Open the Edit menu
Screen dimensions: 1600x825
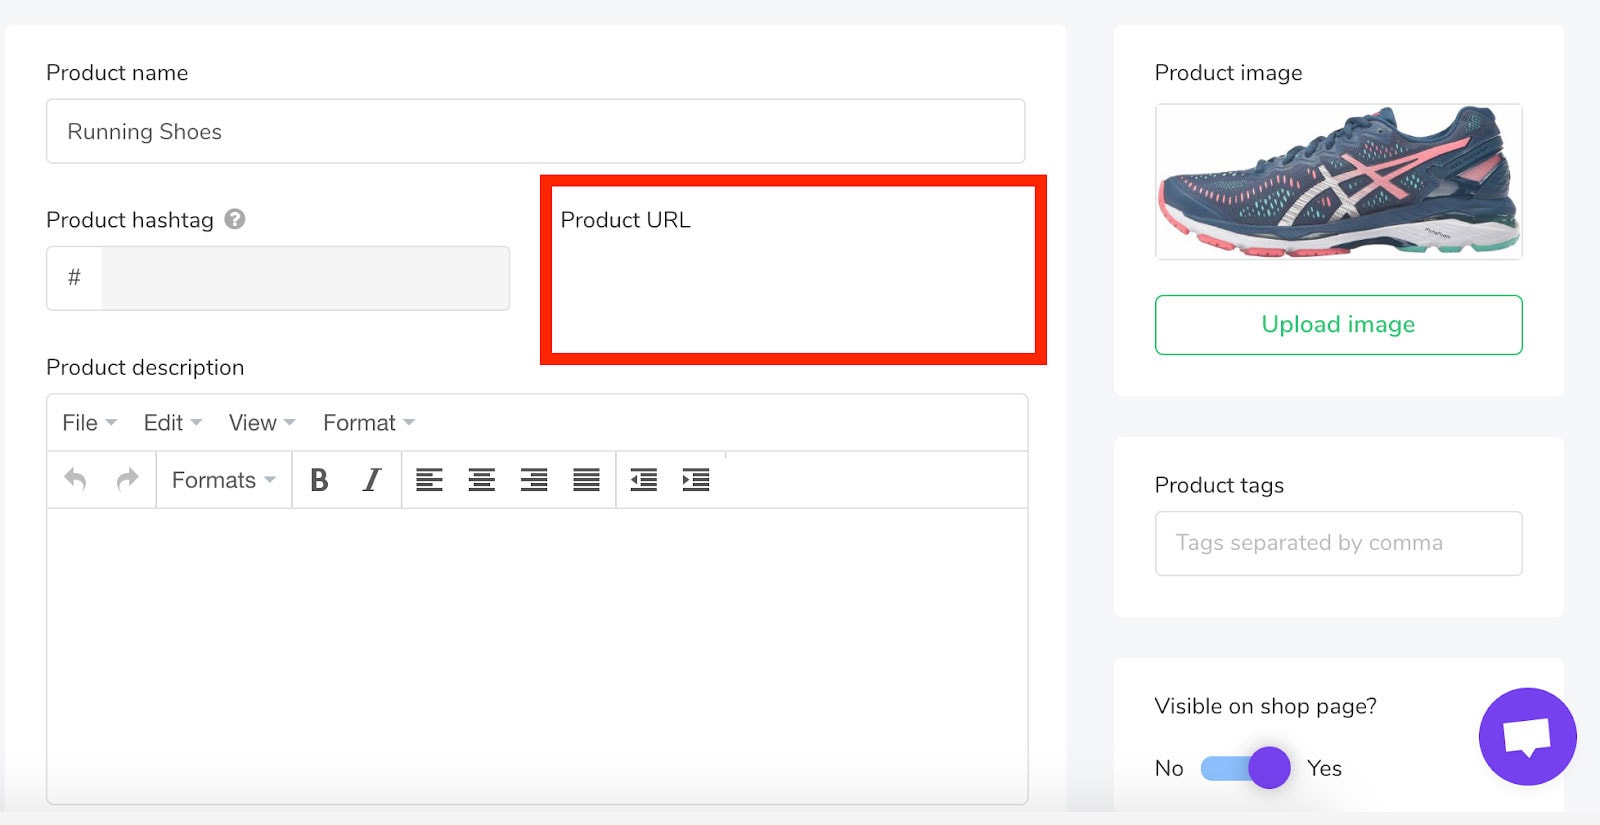tap(172, 423)
